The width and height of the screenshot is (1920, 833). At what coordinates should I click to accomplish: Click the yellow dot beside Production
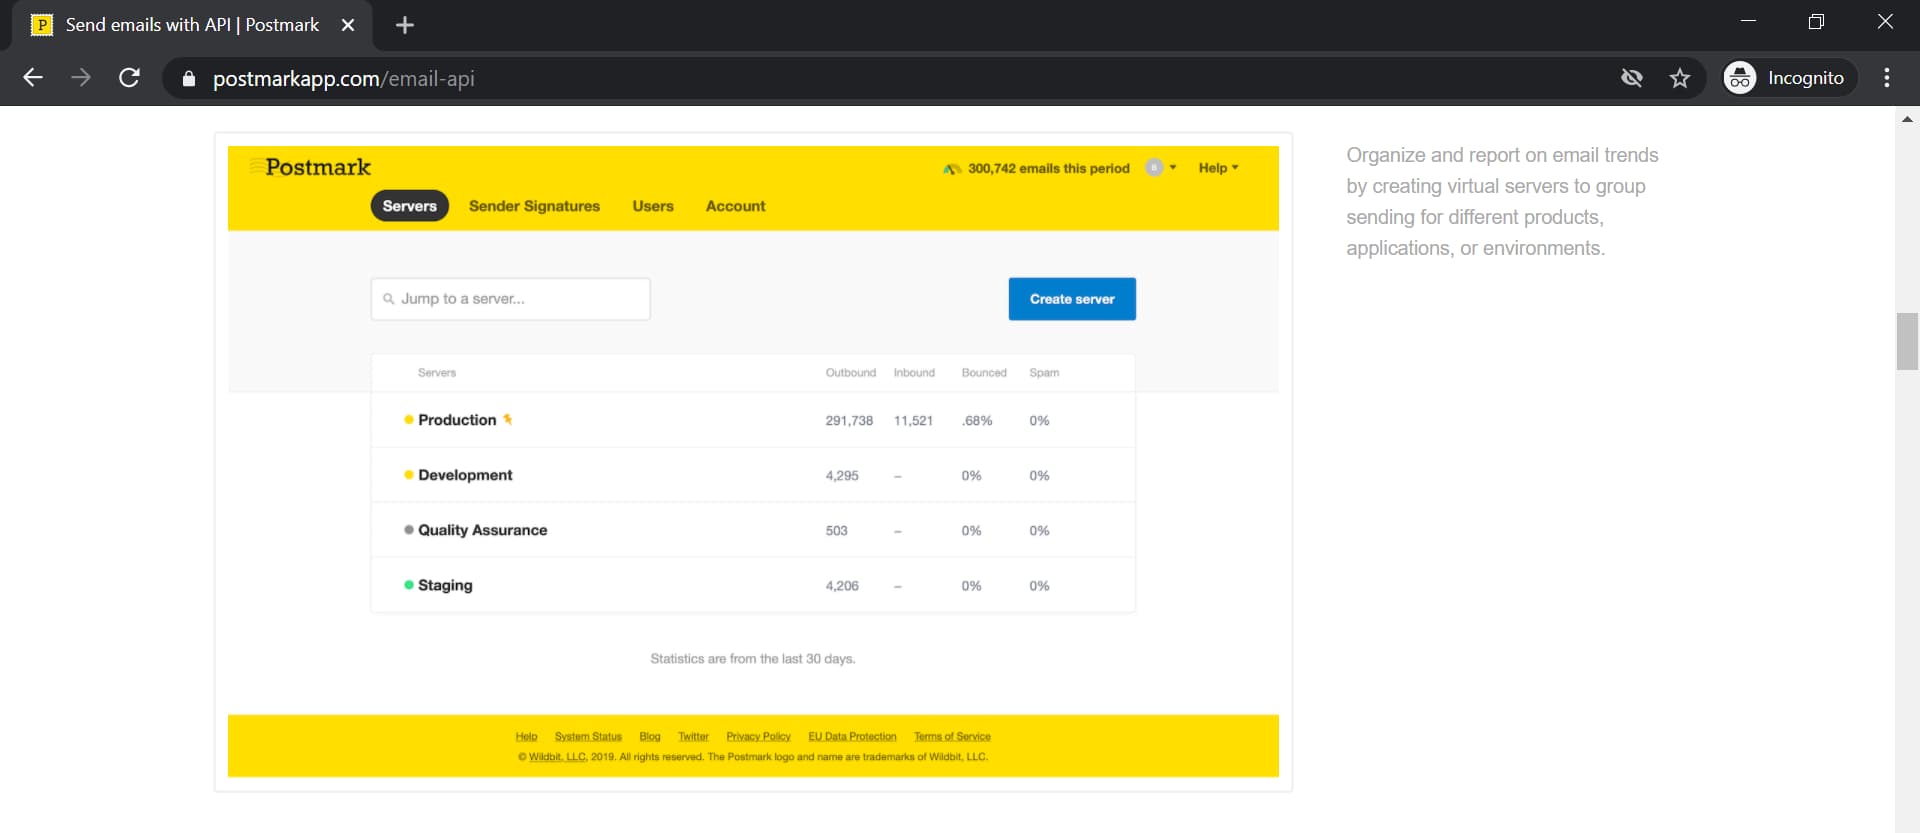tap(409, 420)
